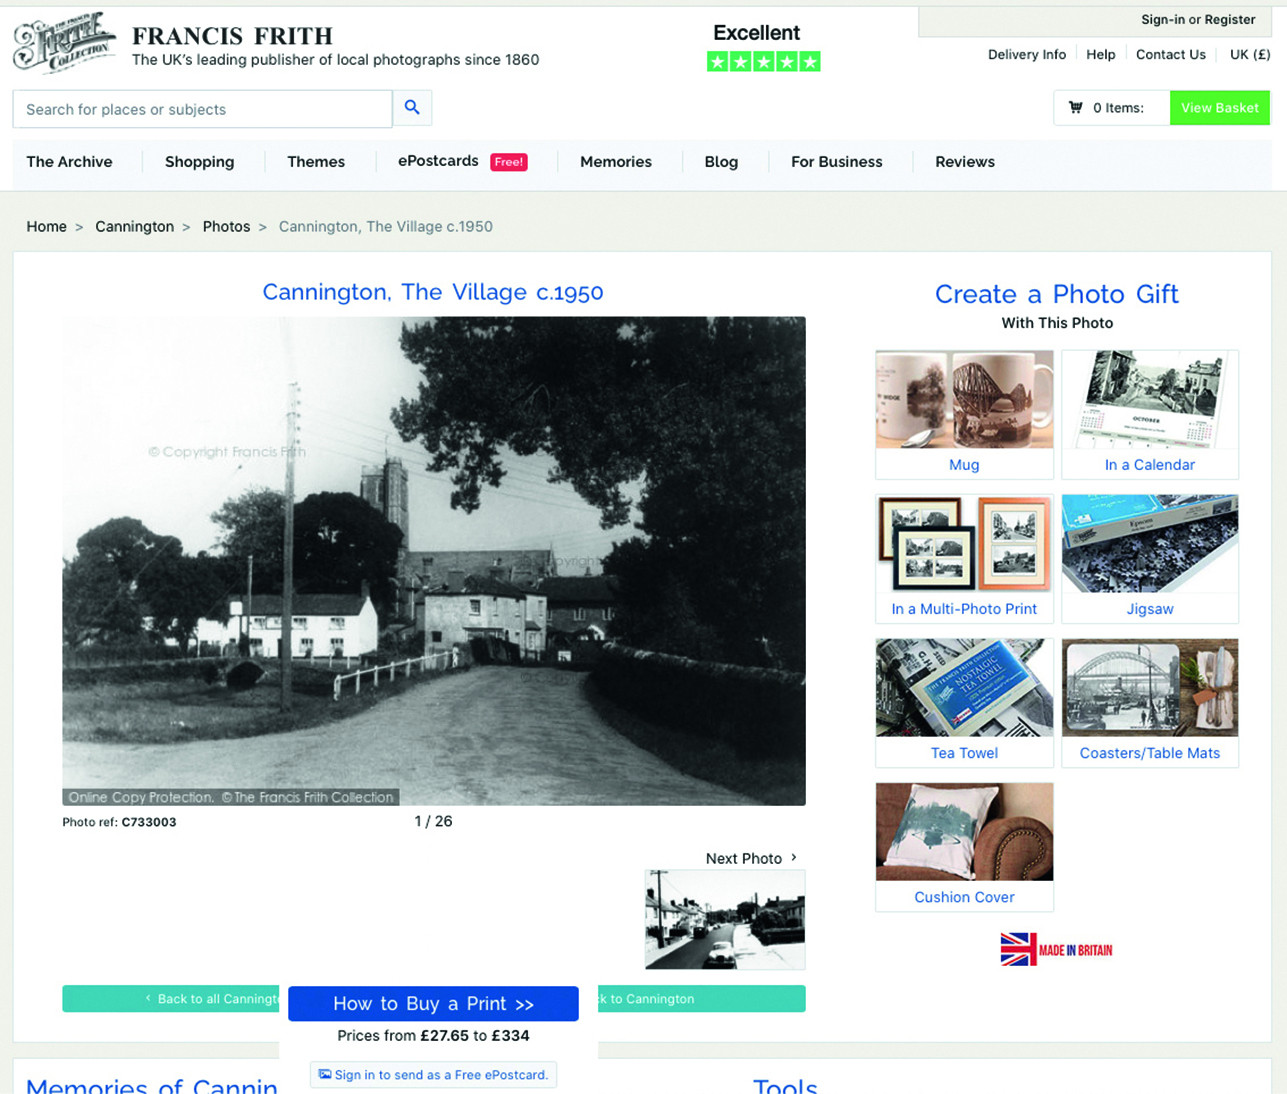Click the Cushion Cover text link

pos(964,897)
